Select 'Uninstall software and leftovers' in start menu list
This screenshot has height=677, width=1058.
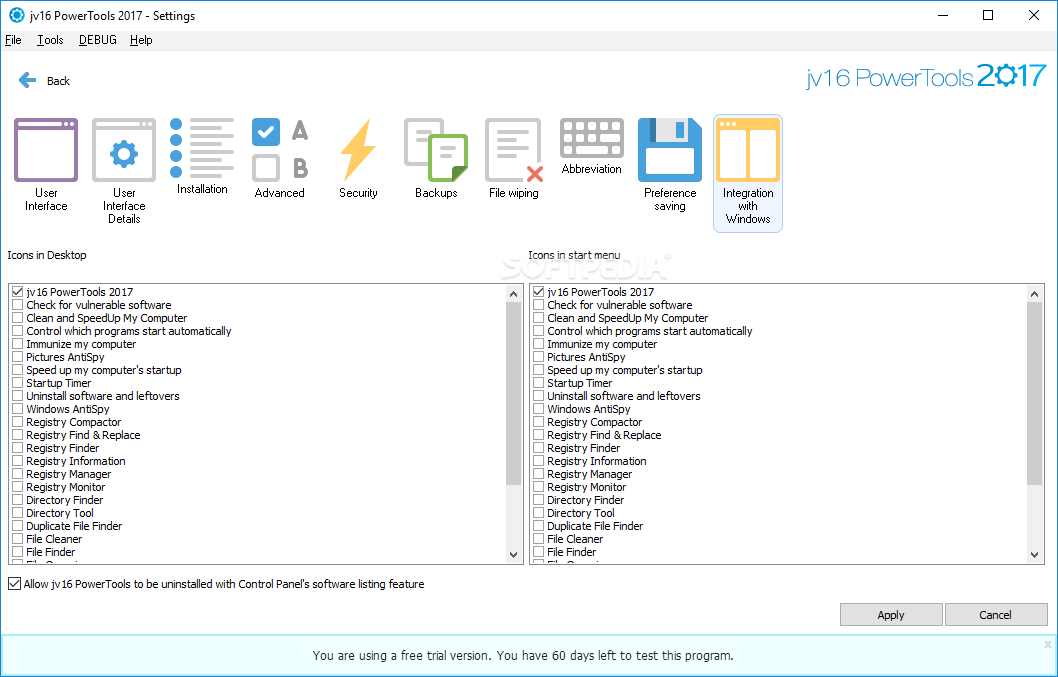point(623,396)
